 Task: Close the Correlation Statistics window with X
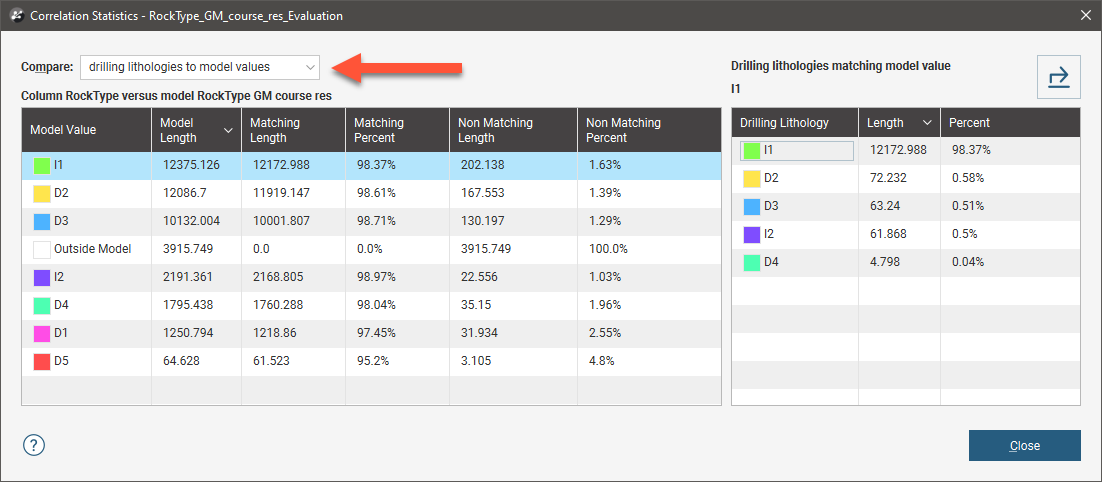1085,15
